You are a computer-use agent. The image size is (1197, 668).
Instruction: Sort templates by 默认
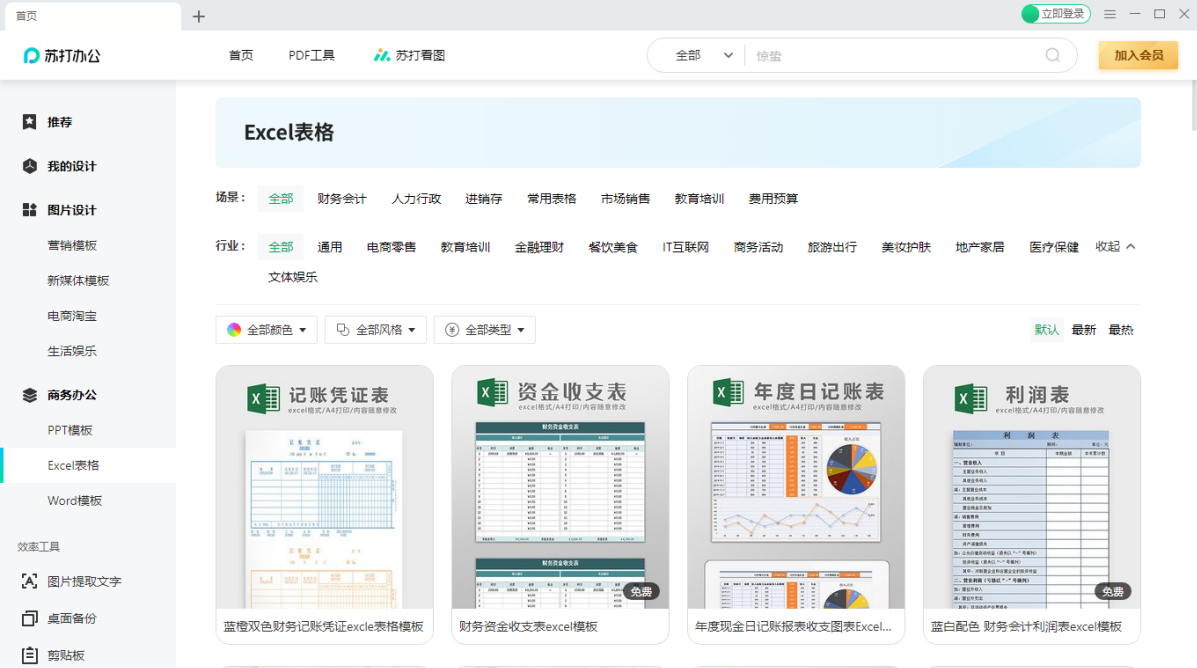pyautogui.click(x=1047, y=330)
